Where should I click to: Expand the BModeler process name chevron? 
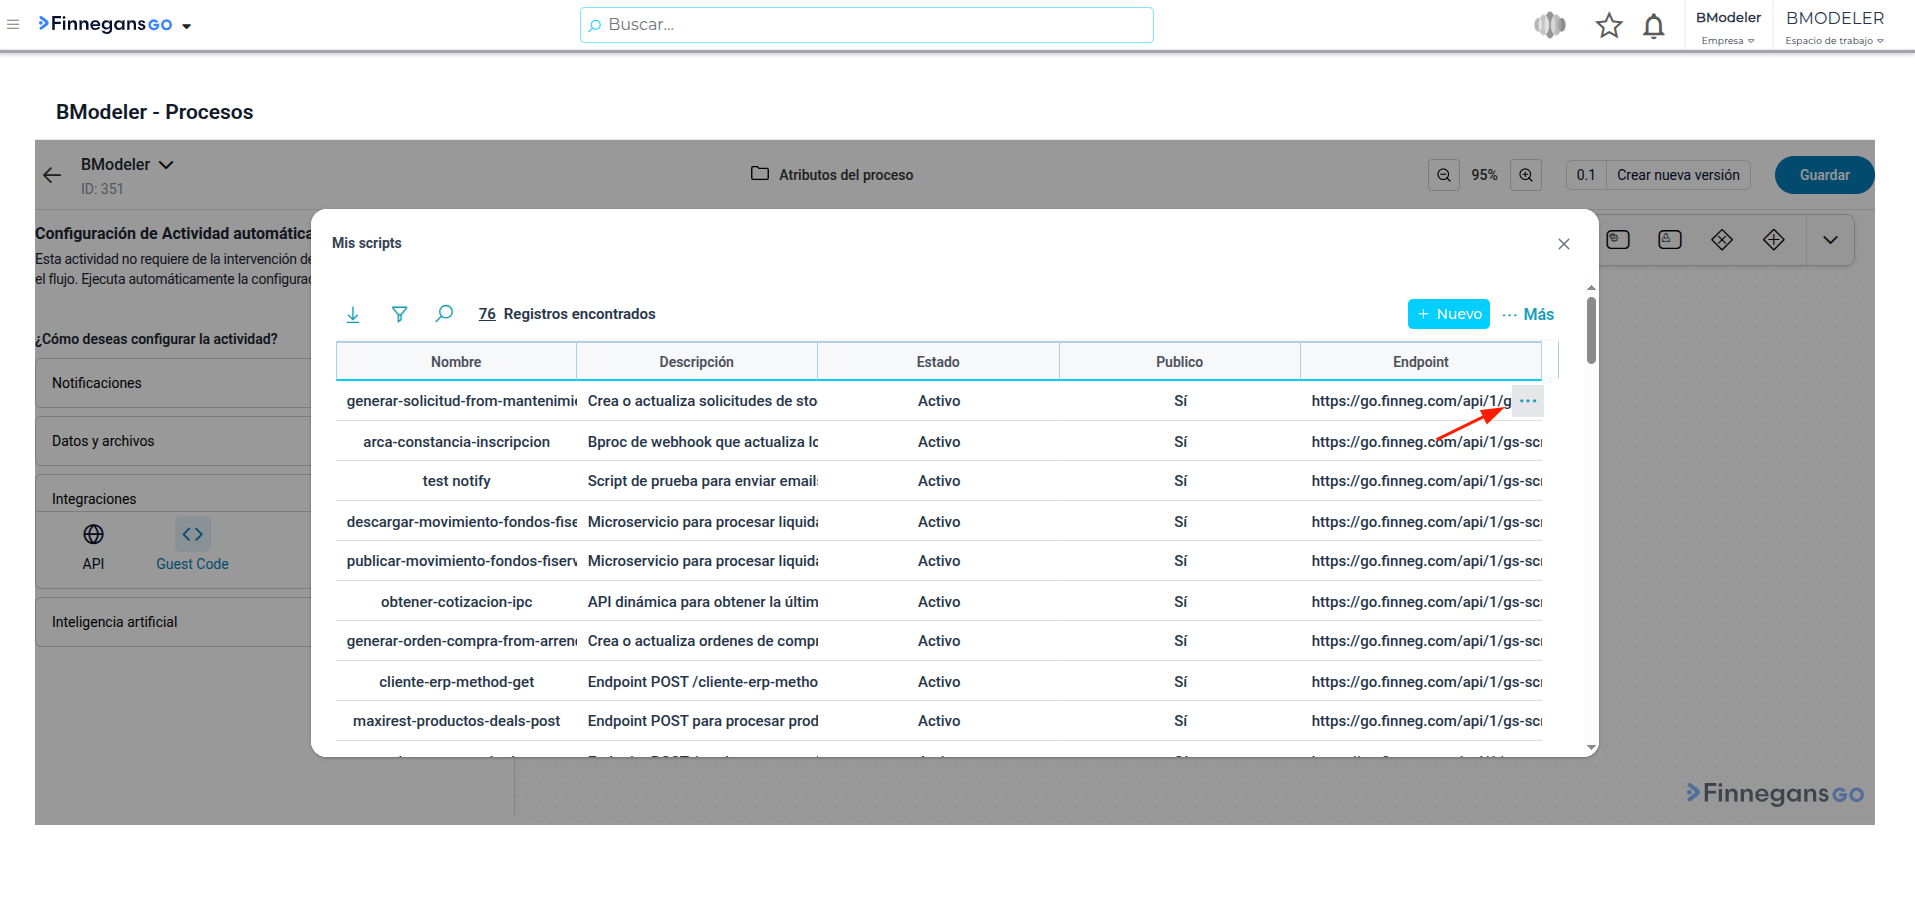point(166,164)
